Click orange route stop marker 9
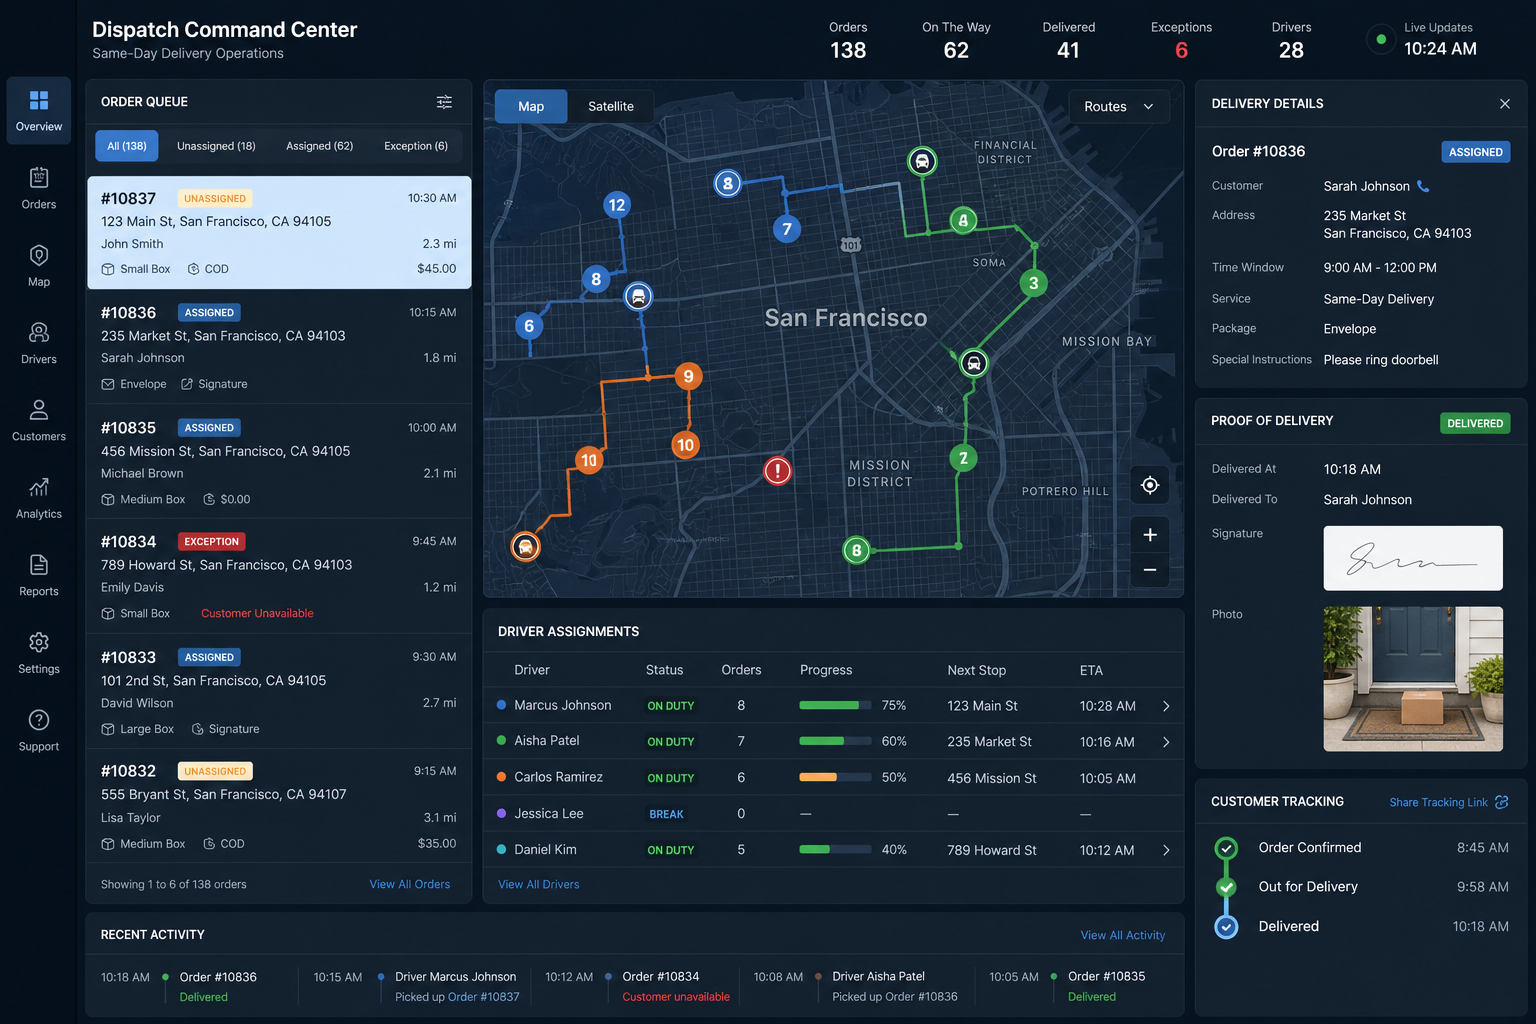The height and width of the screenshot is (1024, 1536). pyautogui.click(x=688, y=376)
